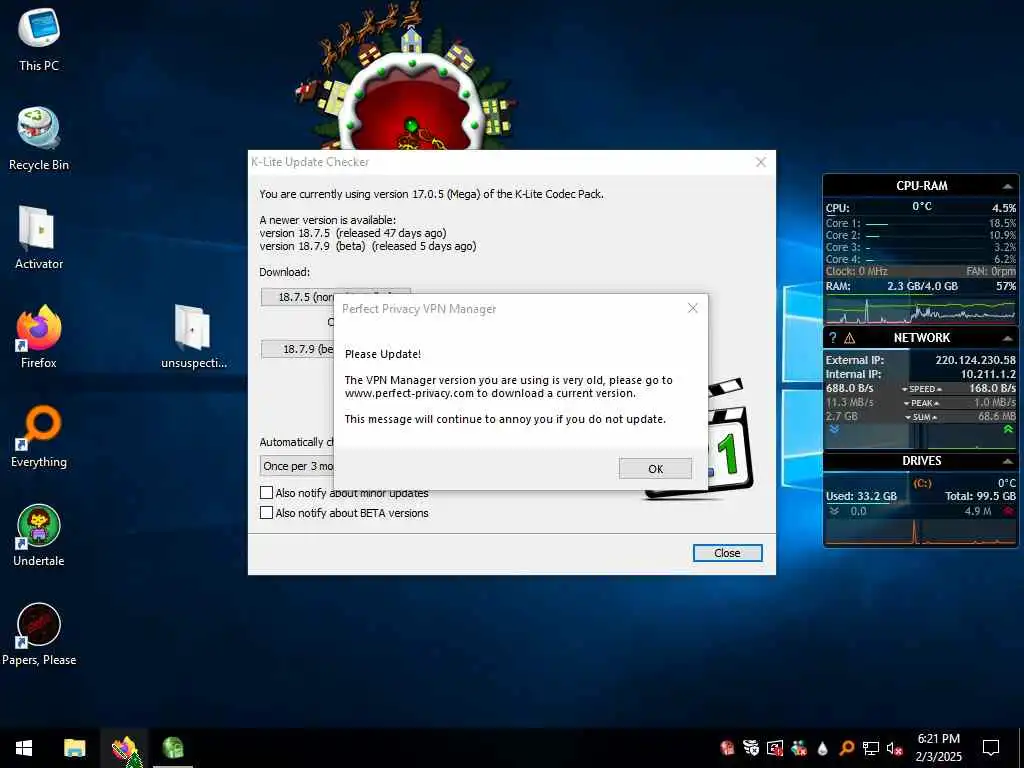Select the Firefox desktop shortcut
The width and height of the screenshot is (1024, 768).
coord(39,337)
